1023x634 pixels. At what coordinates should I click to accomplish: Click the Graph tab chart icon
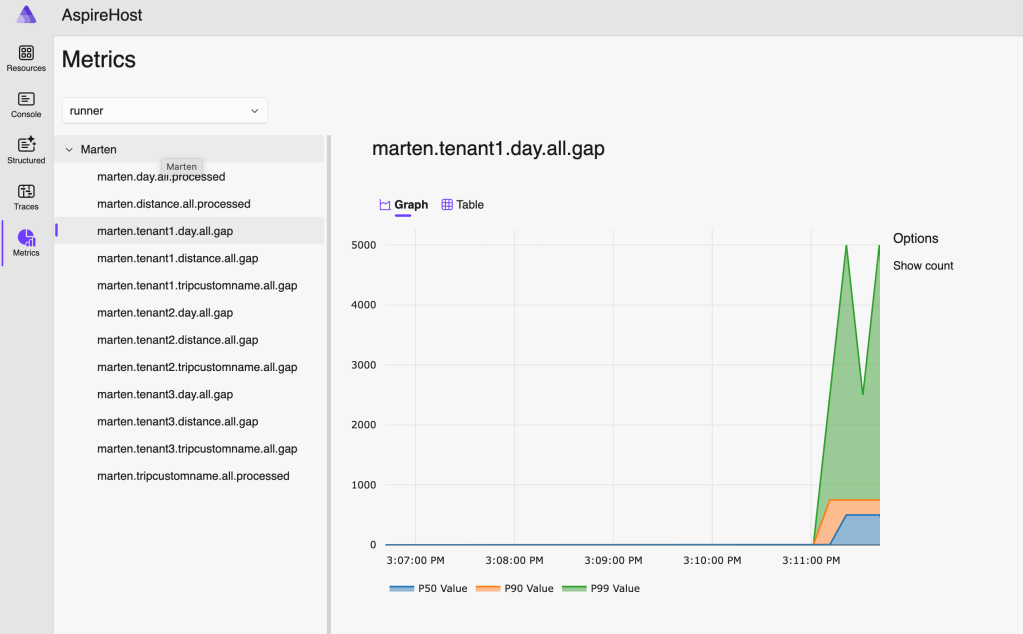tap(384, 205)
